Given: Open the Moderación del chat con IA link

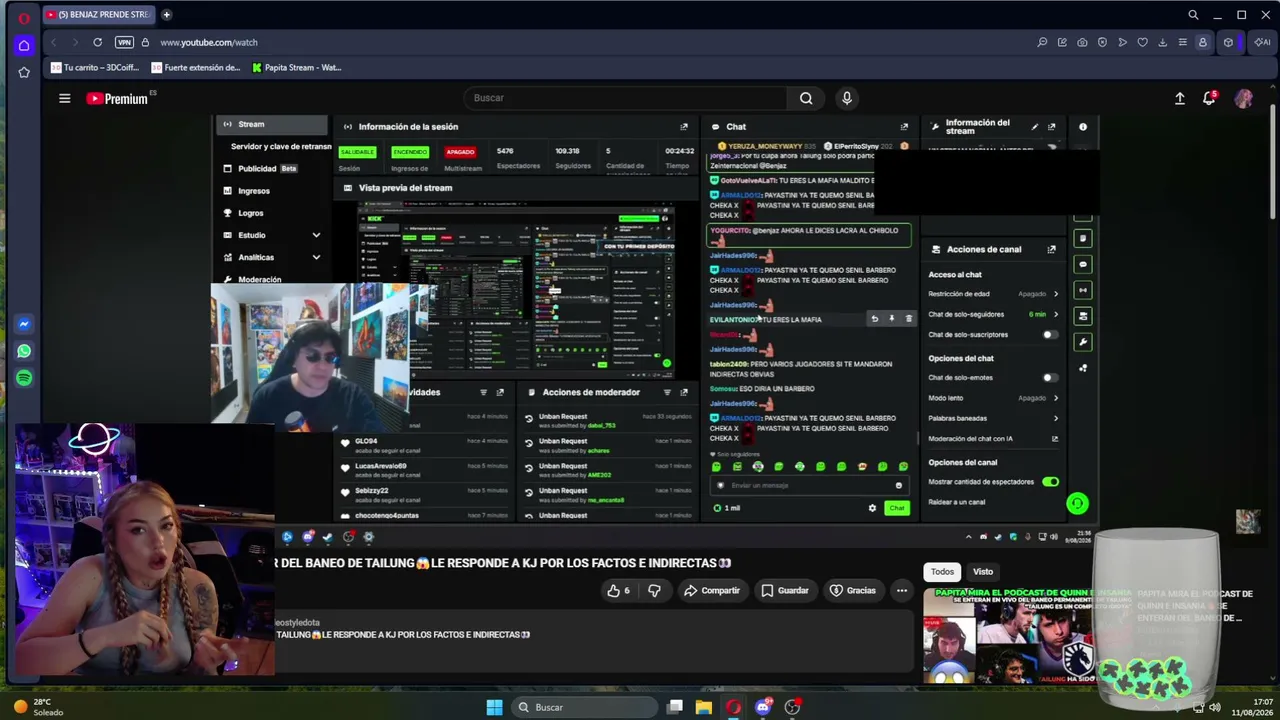Looking at the screenshot, I should [994, 439].
